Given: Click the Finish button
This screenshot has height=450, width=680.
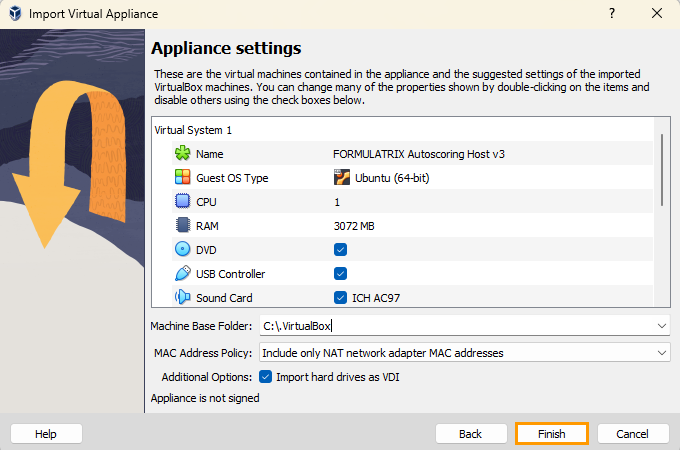Looking at the screenshot, I should click(552, 434).
